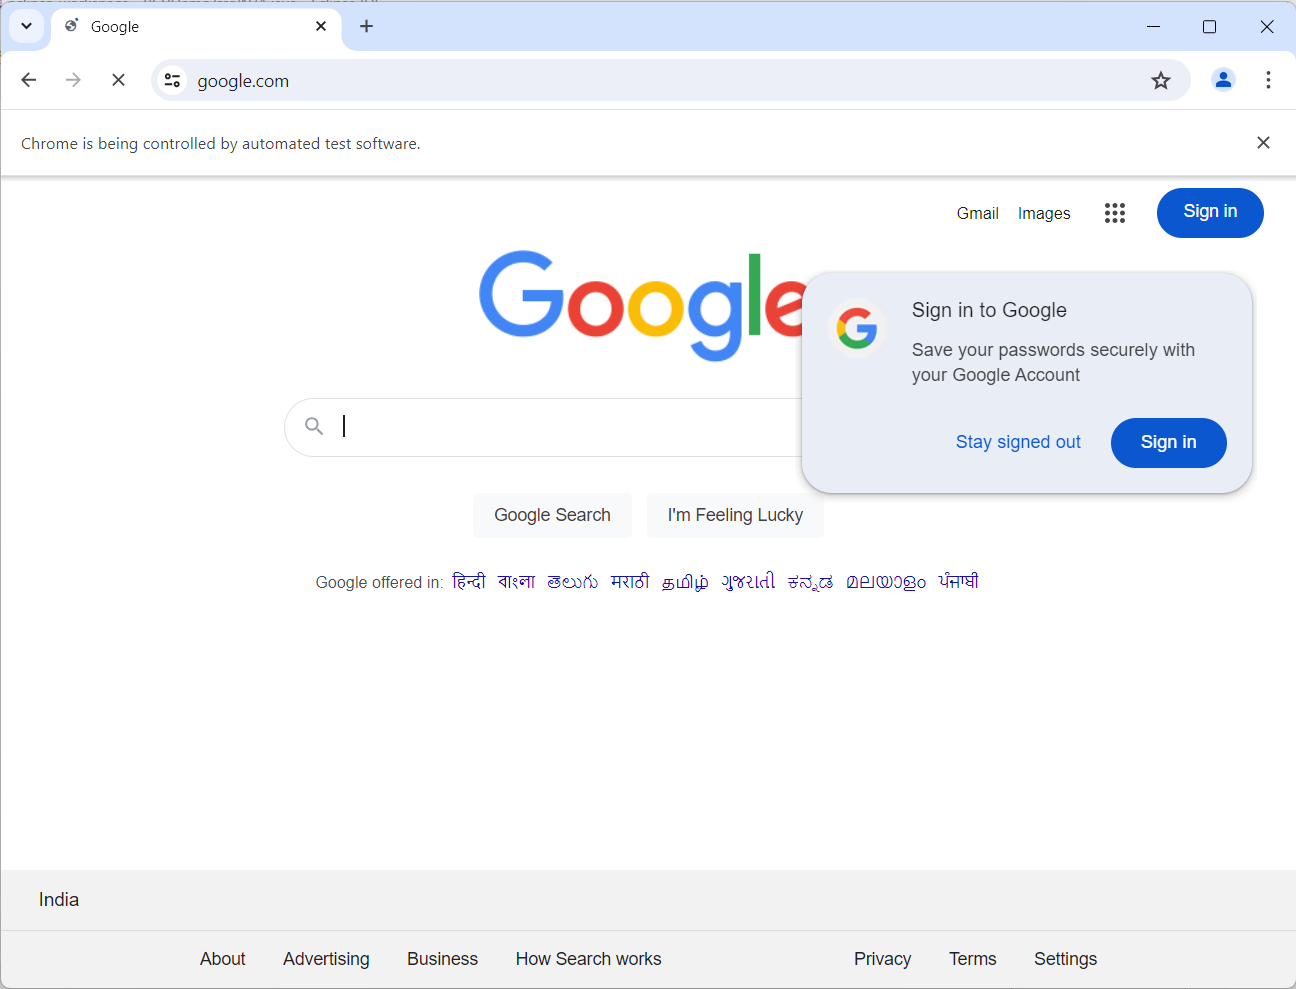Open the Google apps grid

click(x=1114, y=213)
